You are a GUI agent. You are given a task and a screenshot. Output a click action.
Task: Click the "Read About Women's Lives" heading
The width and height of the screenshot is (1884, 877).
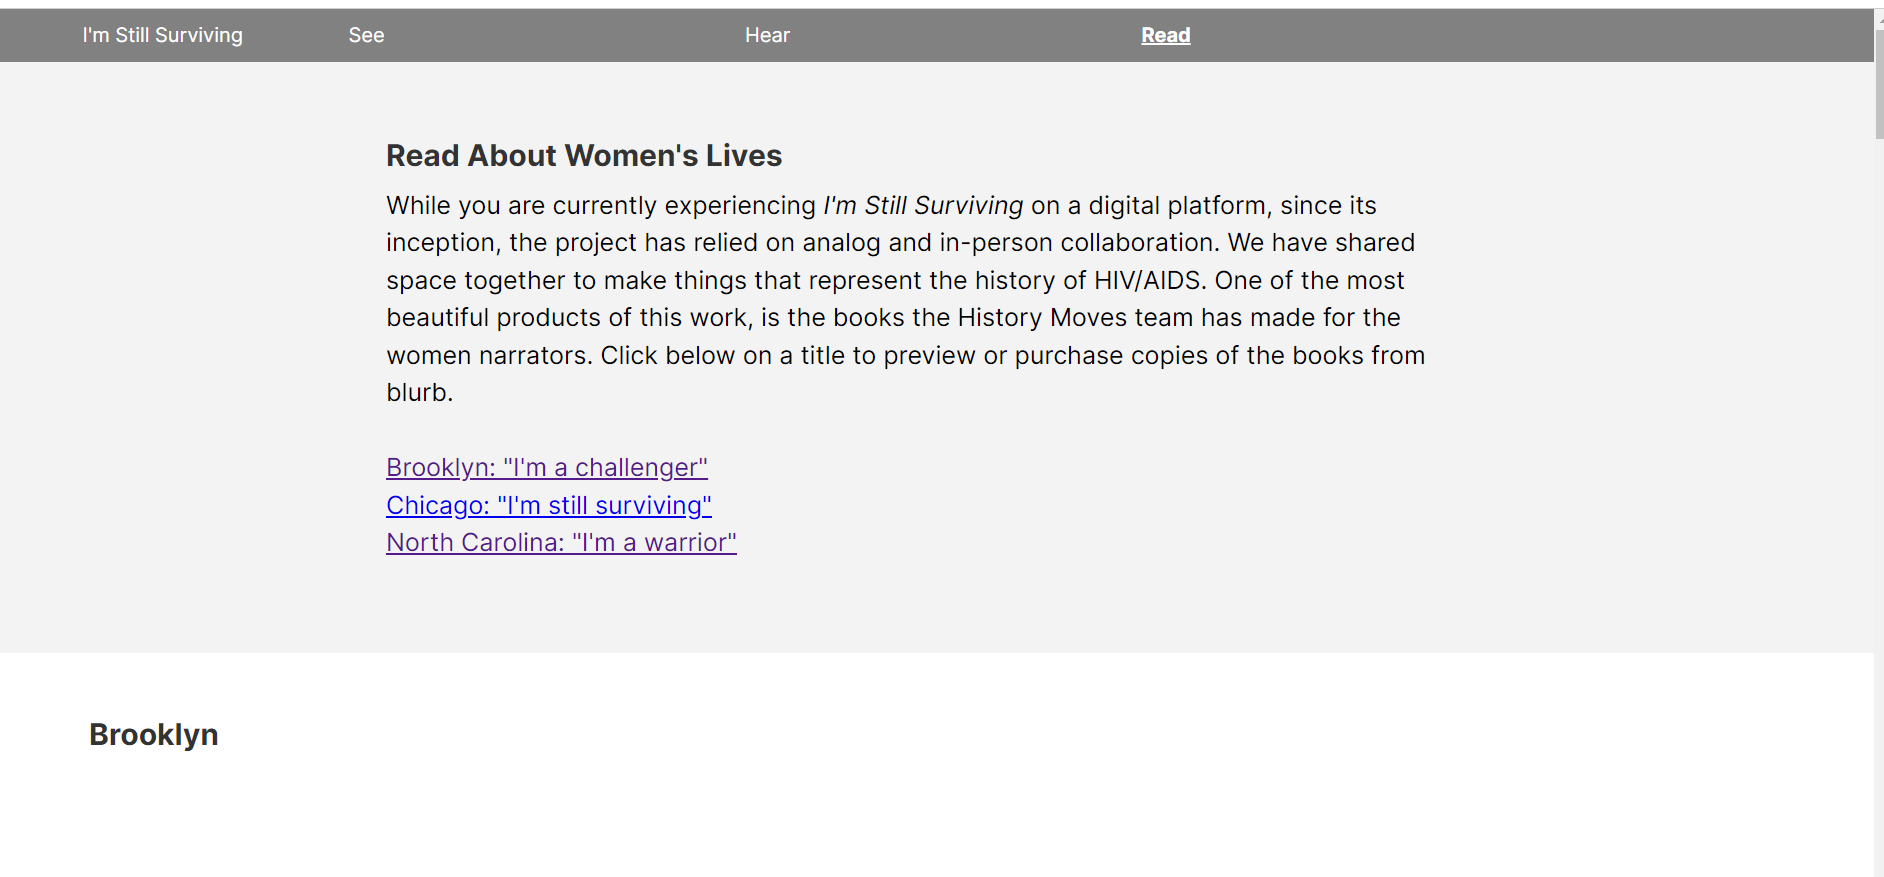tap(583, 156)
